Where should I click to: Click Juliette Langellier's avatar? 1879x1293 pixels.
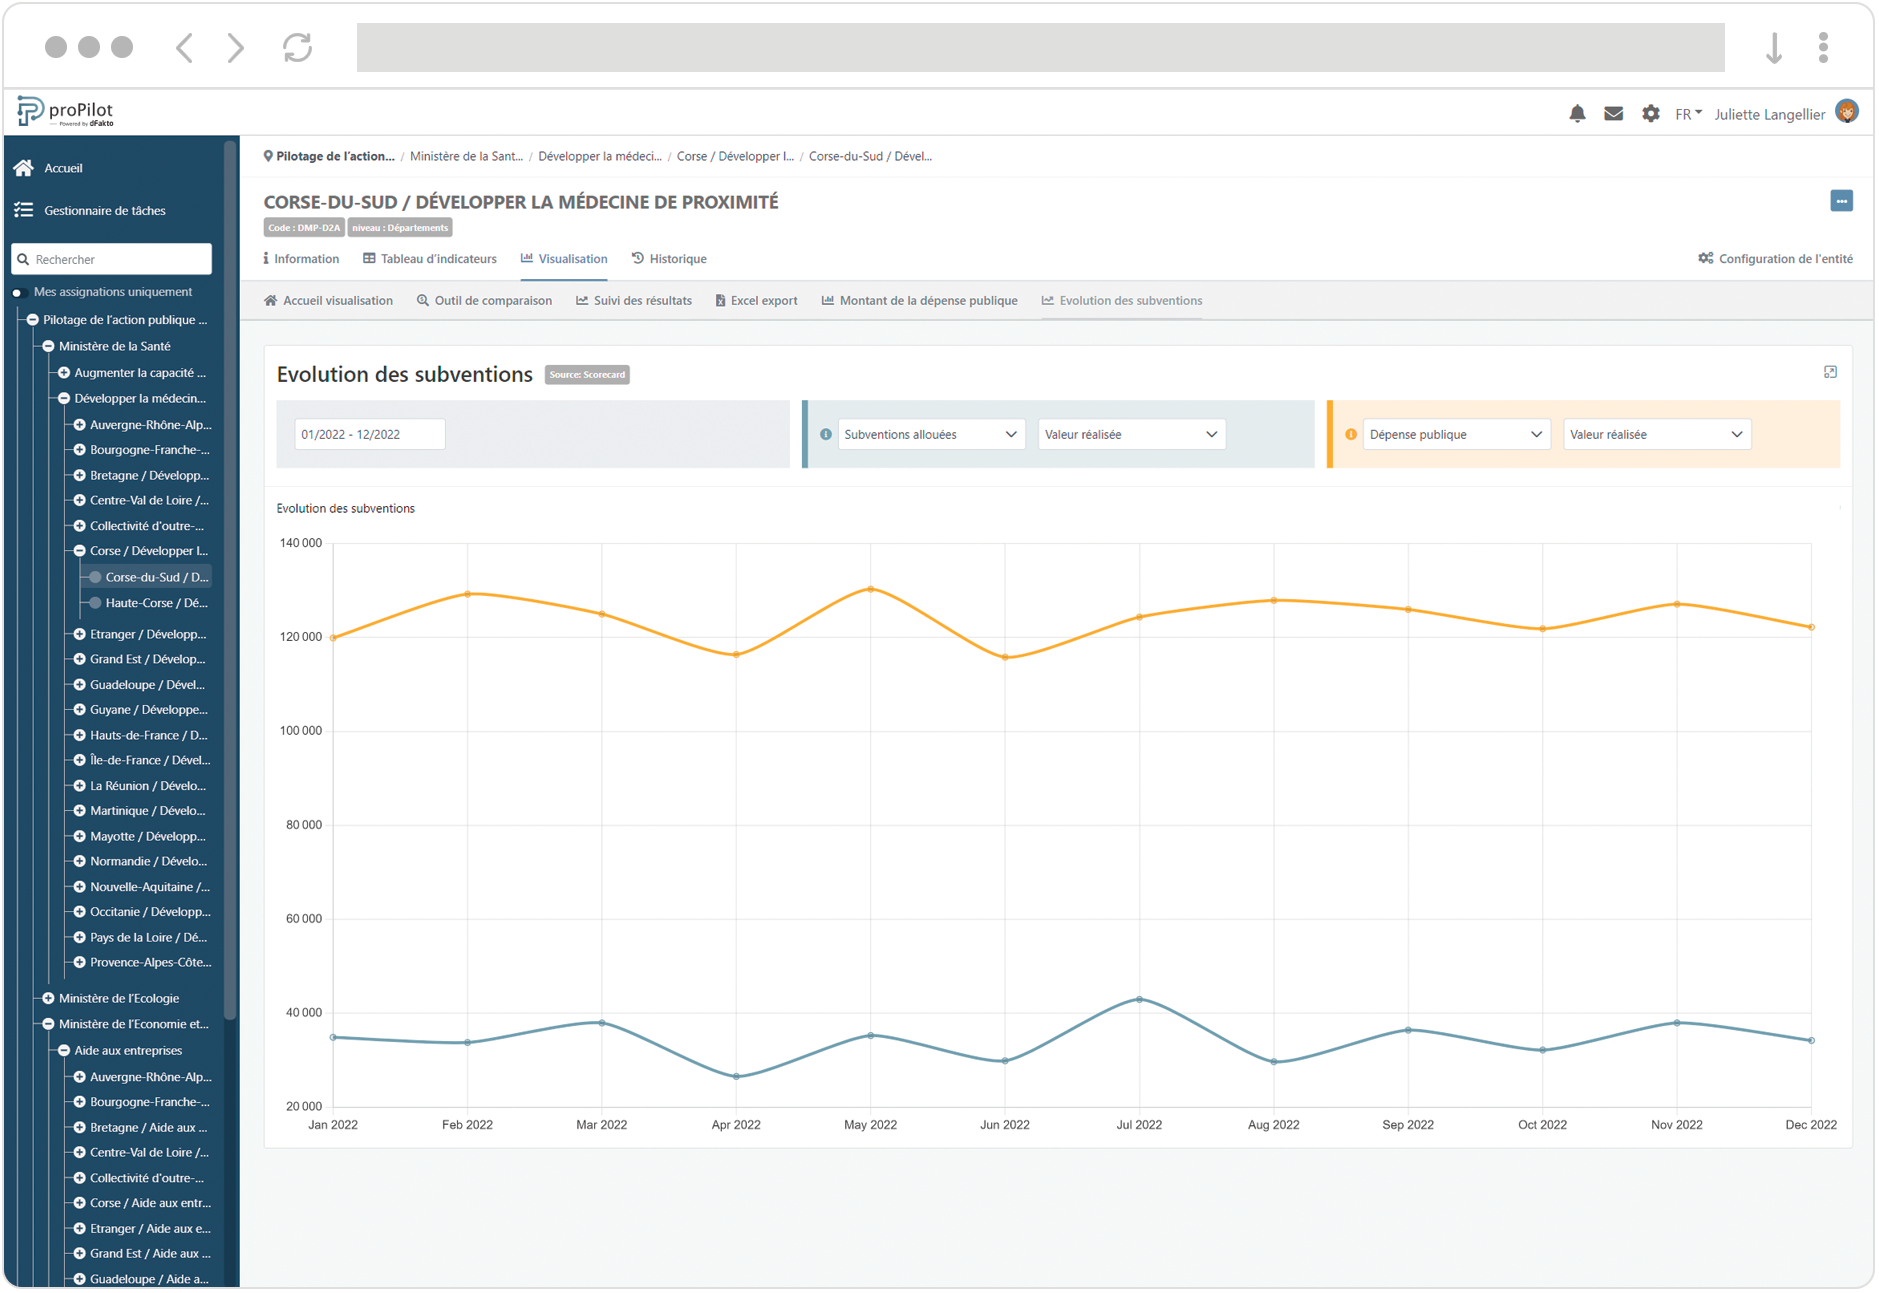1847,112
